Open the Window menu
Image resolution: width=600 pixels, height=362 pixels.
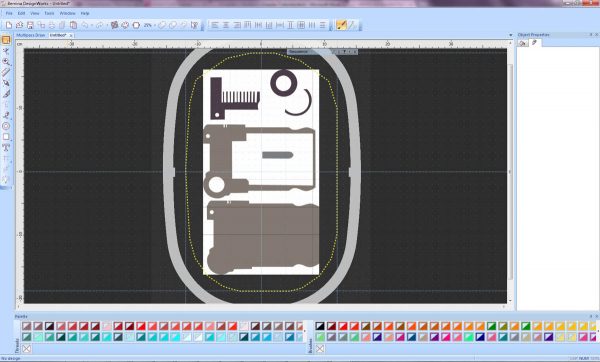(x=67, y=13)
